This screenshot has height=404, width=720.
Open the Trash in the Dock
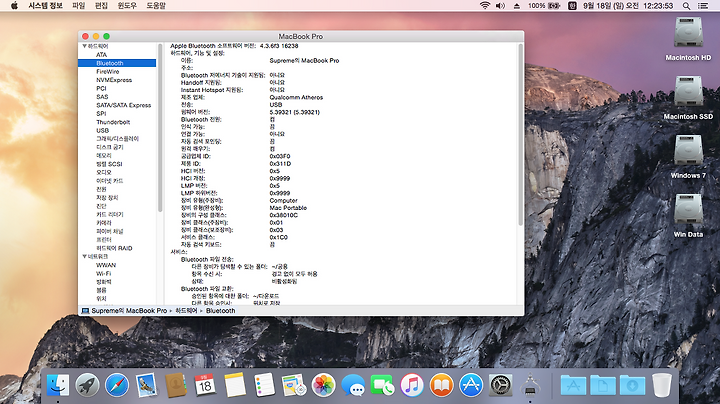(662, 385)
